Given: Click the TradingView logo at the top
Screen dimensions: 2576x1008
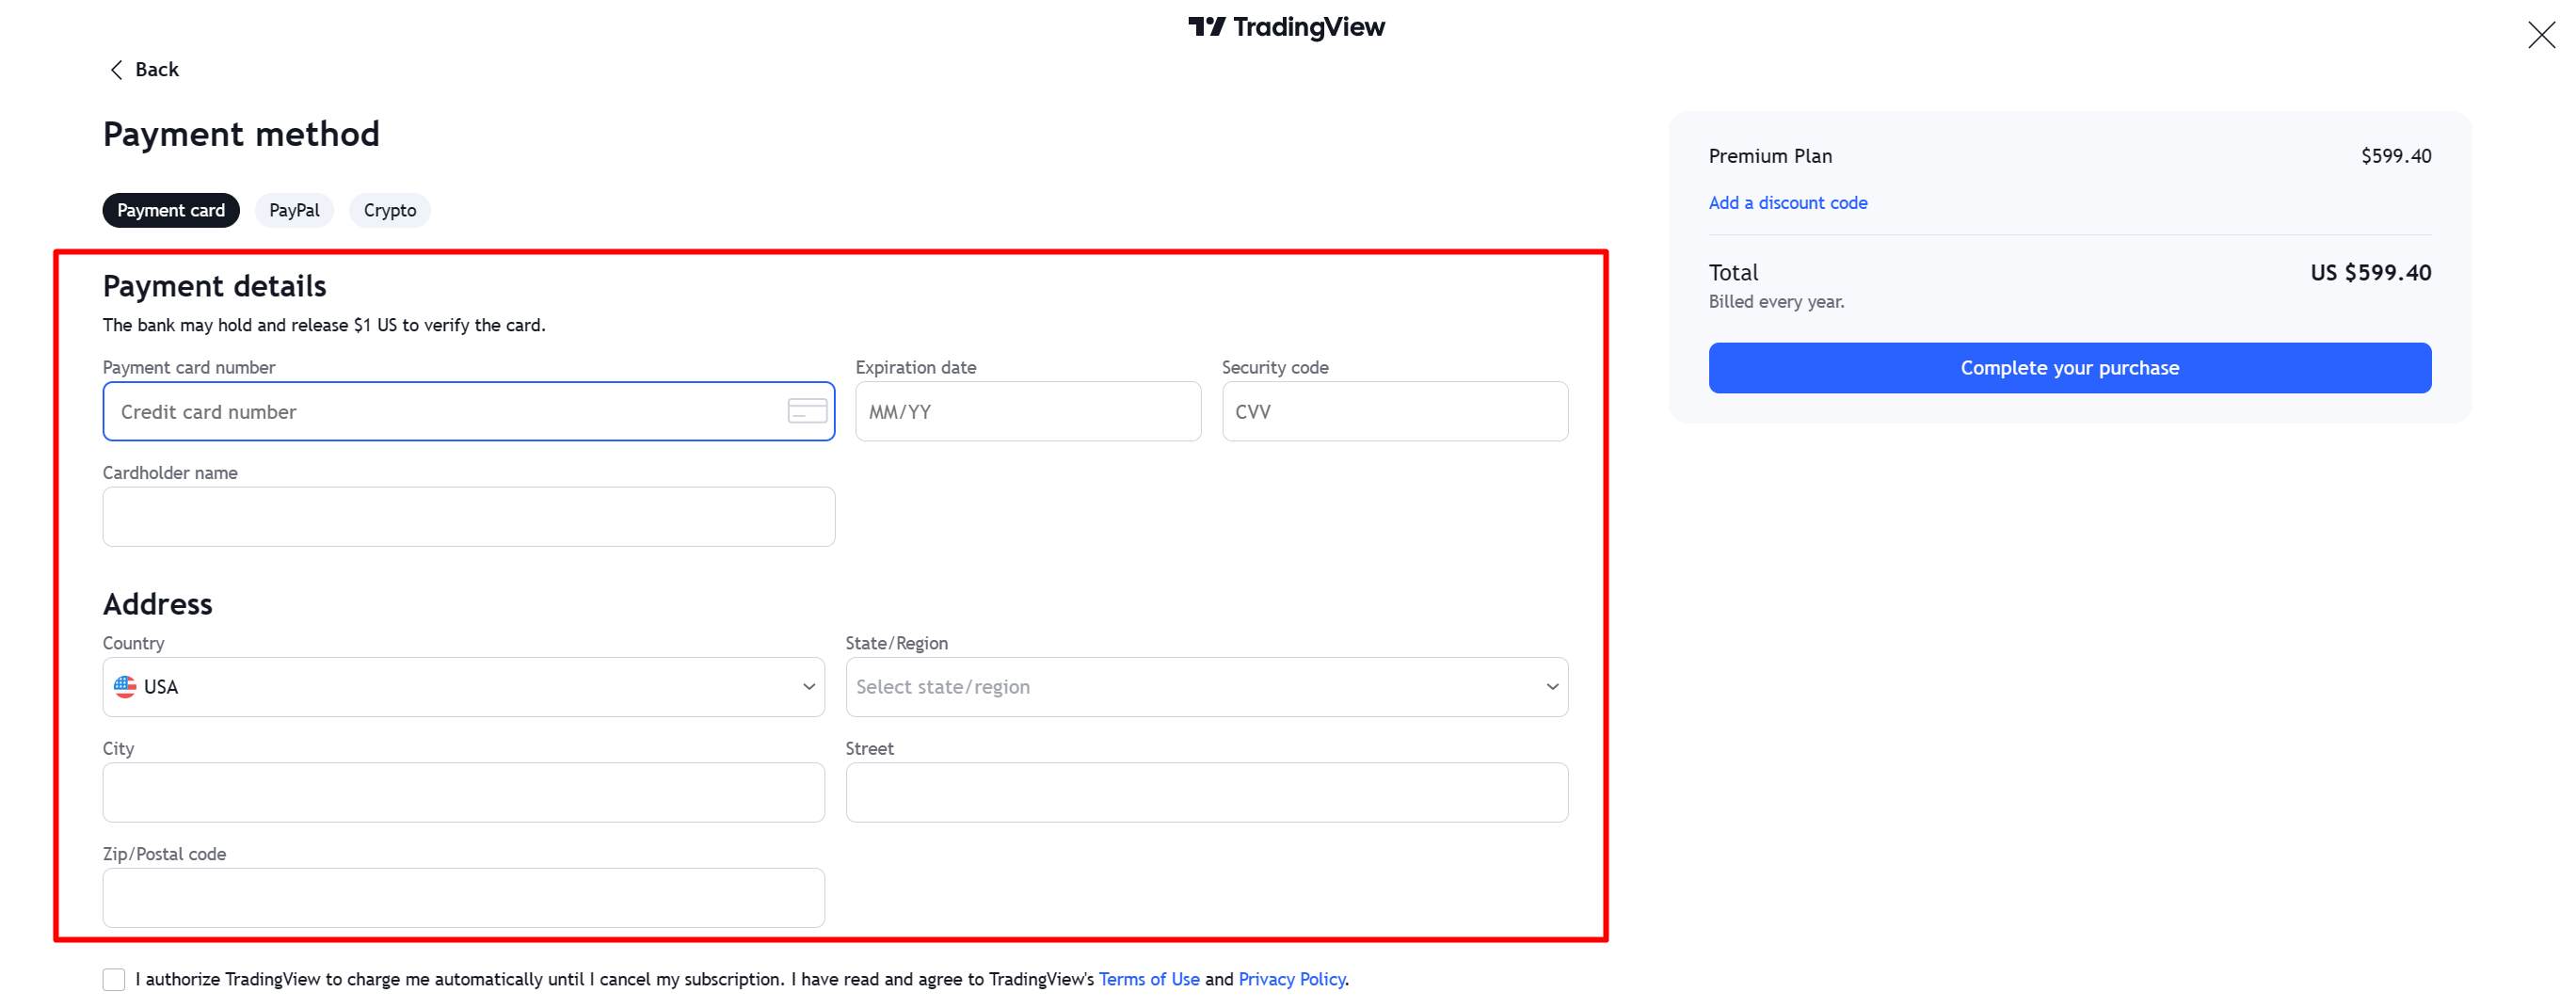Looking at the screenshot, I should (x=1288, y=27).
